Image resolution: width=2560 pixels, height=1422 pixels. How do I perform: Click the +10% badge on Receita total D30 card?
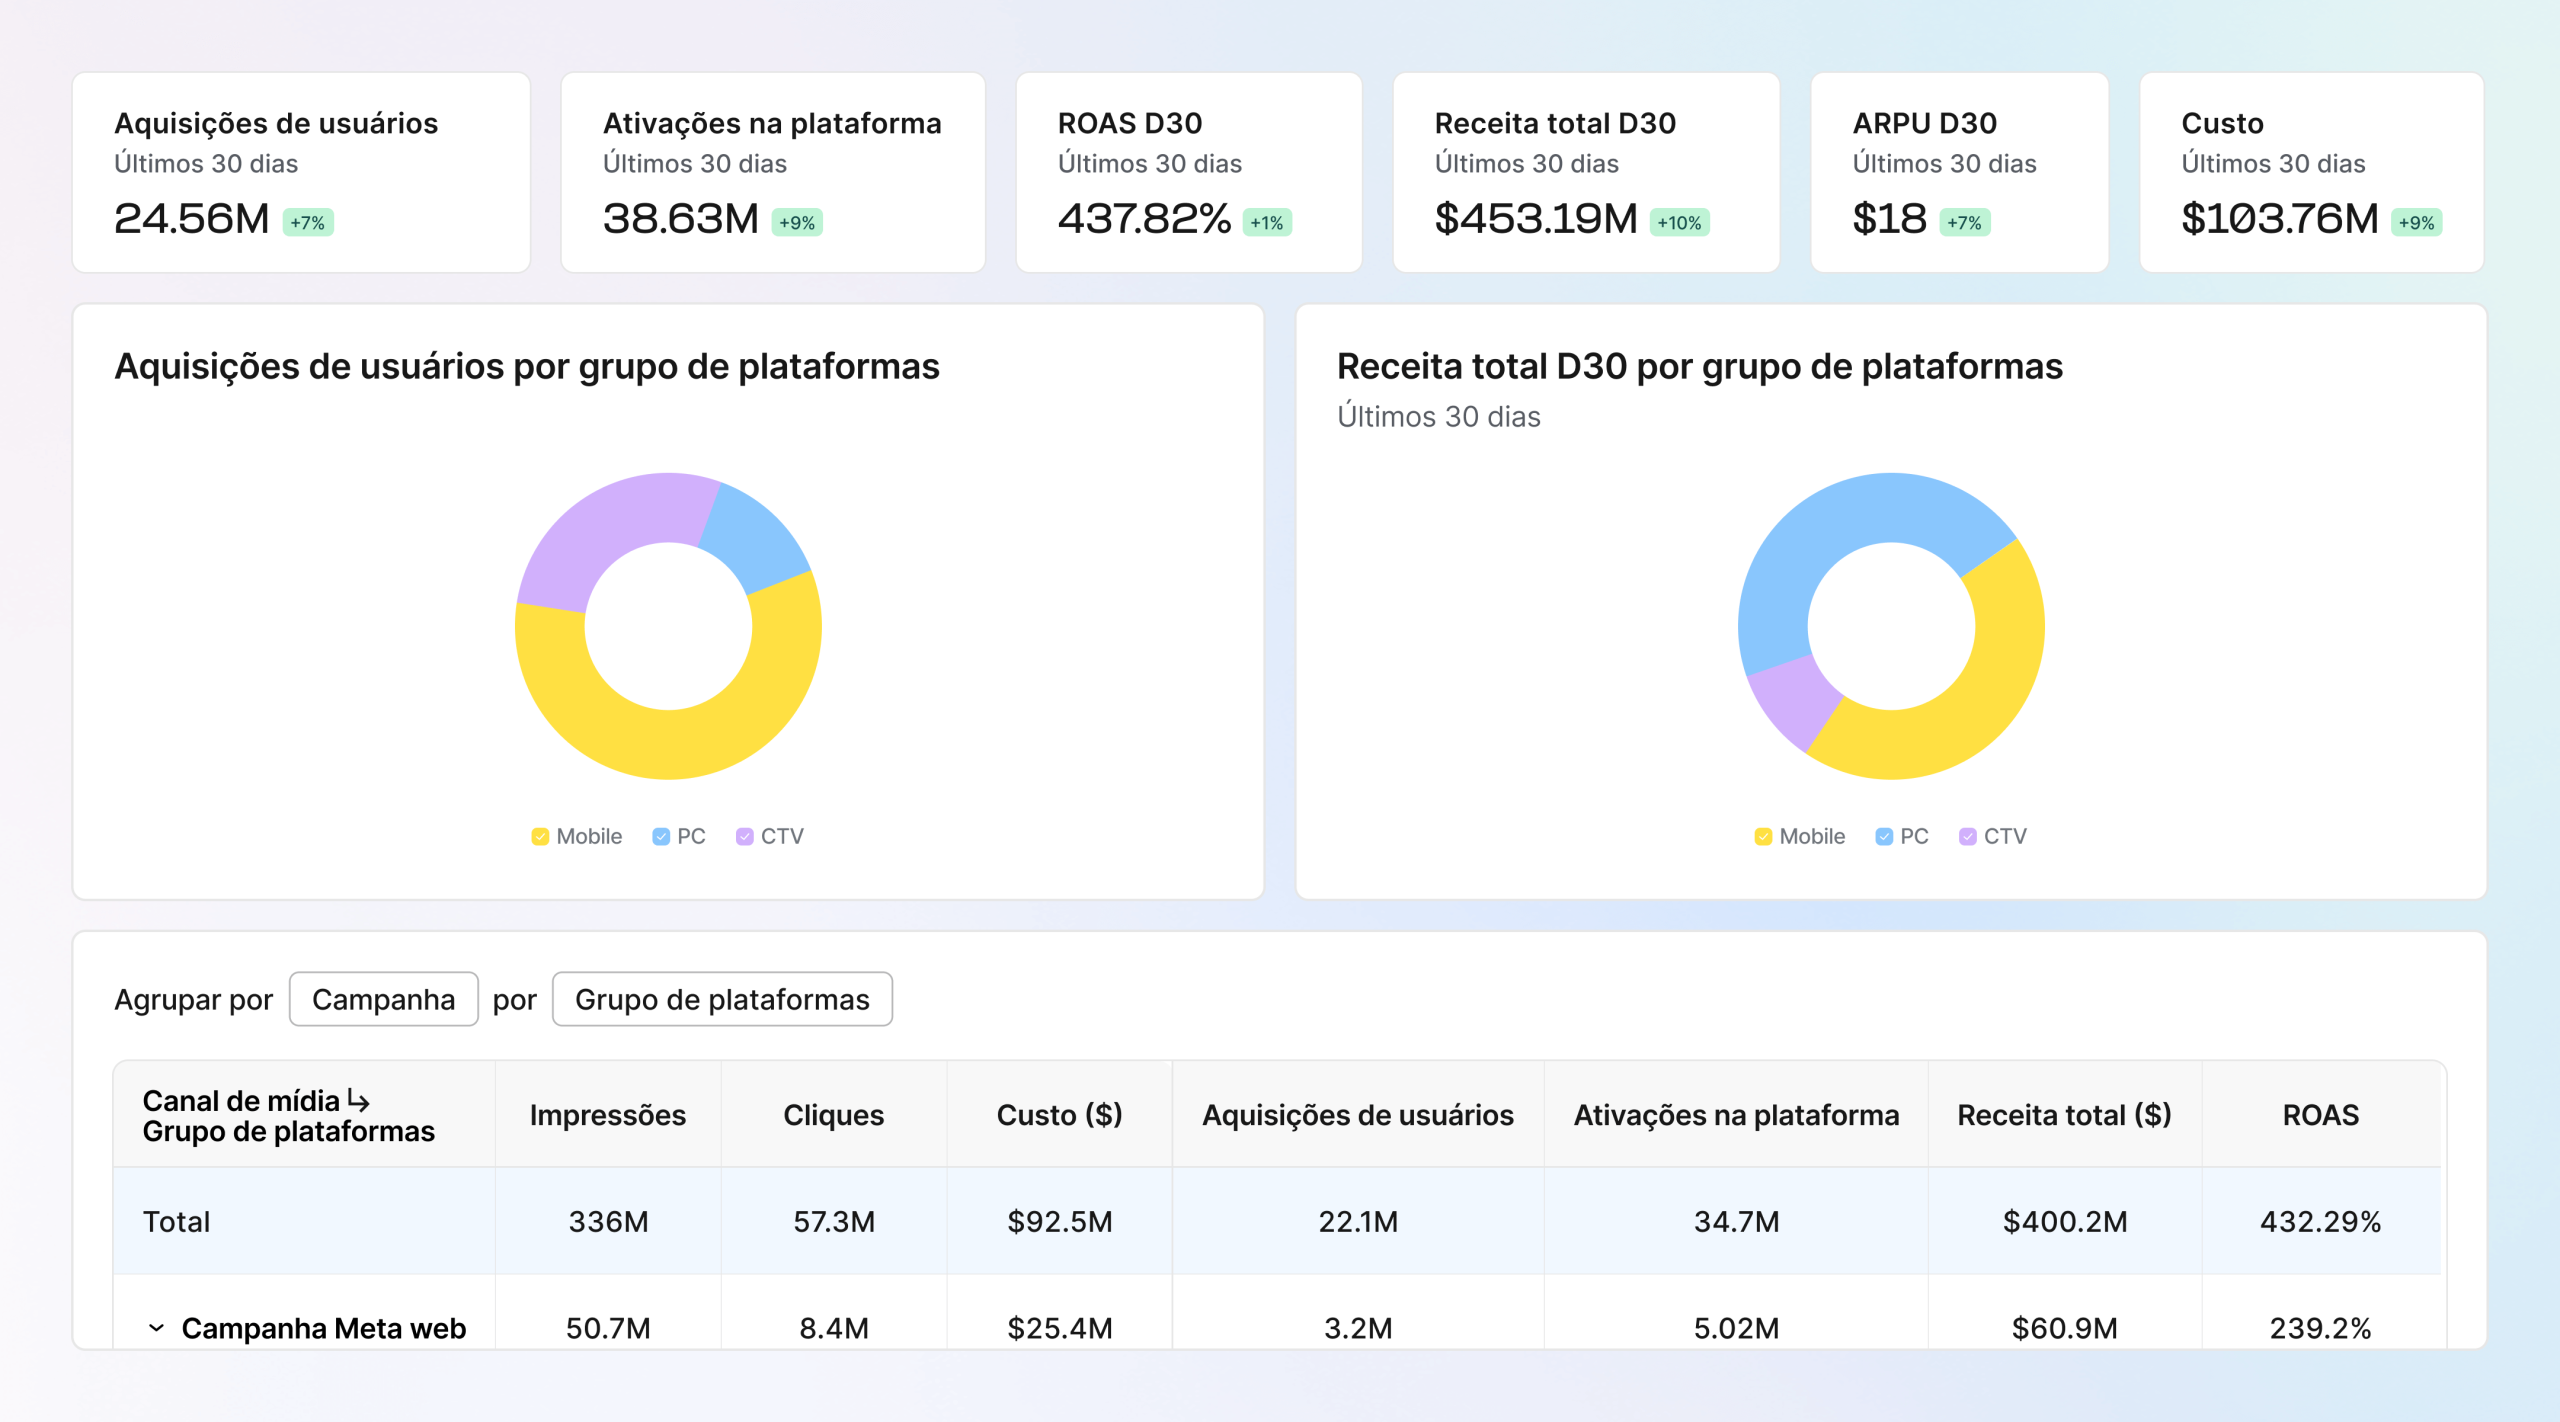pos(1679,222)
